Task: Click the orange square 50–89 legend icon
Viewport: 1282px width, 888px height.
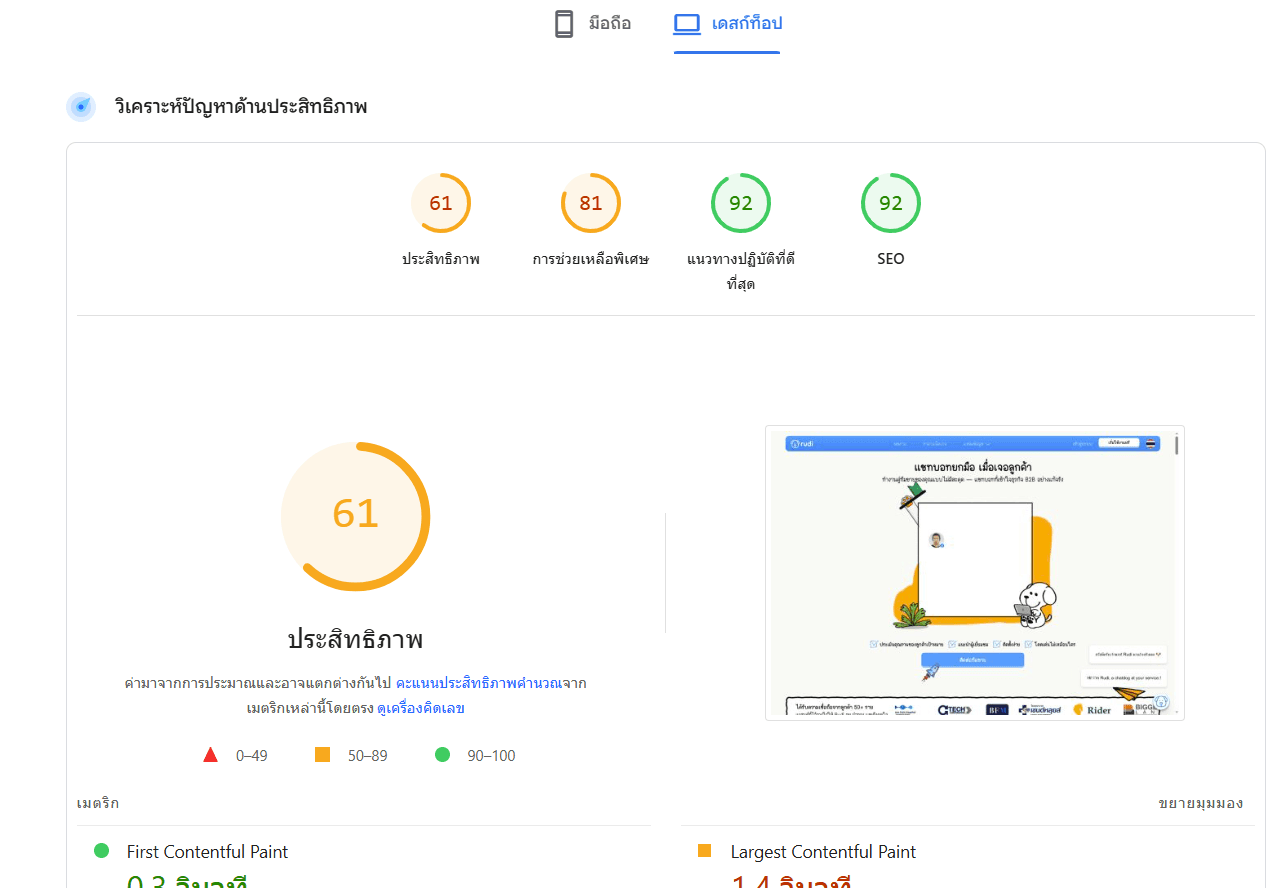Action: point(322,755)
